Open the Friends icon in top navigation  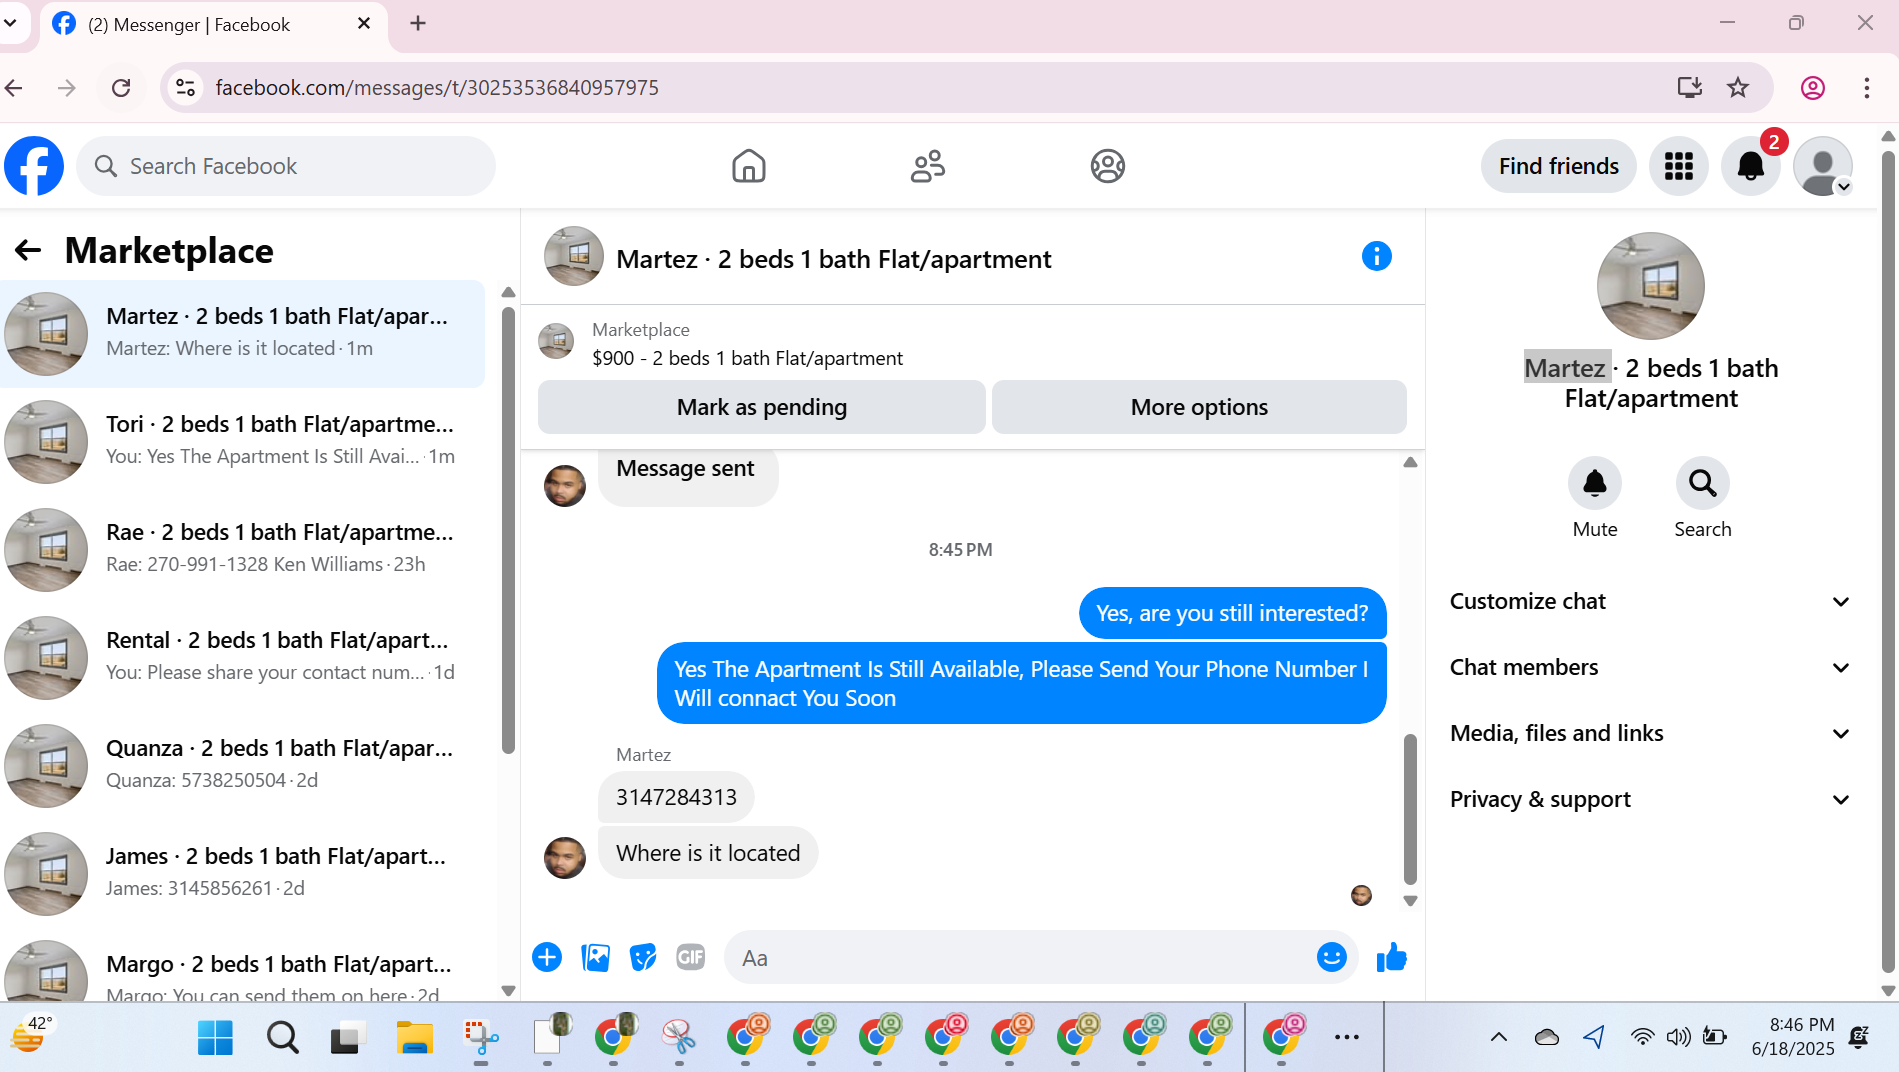[928, 166]
